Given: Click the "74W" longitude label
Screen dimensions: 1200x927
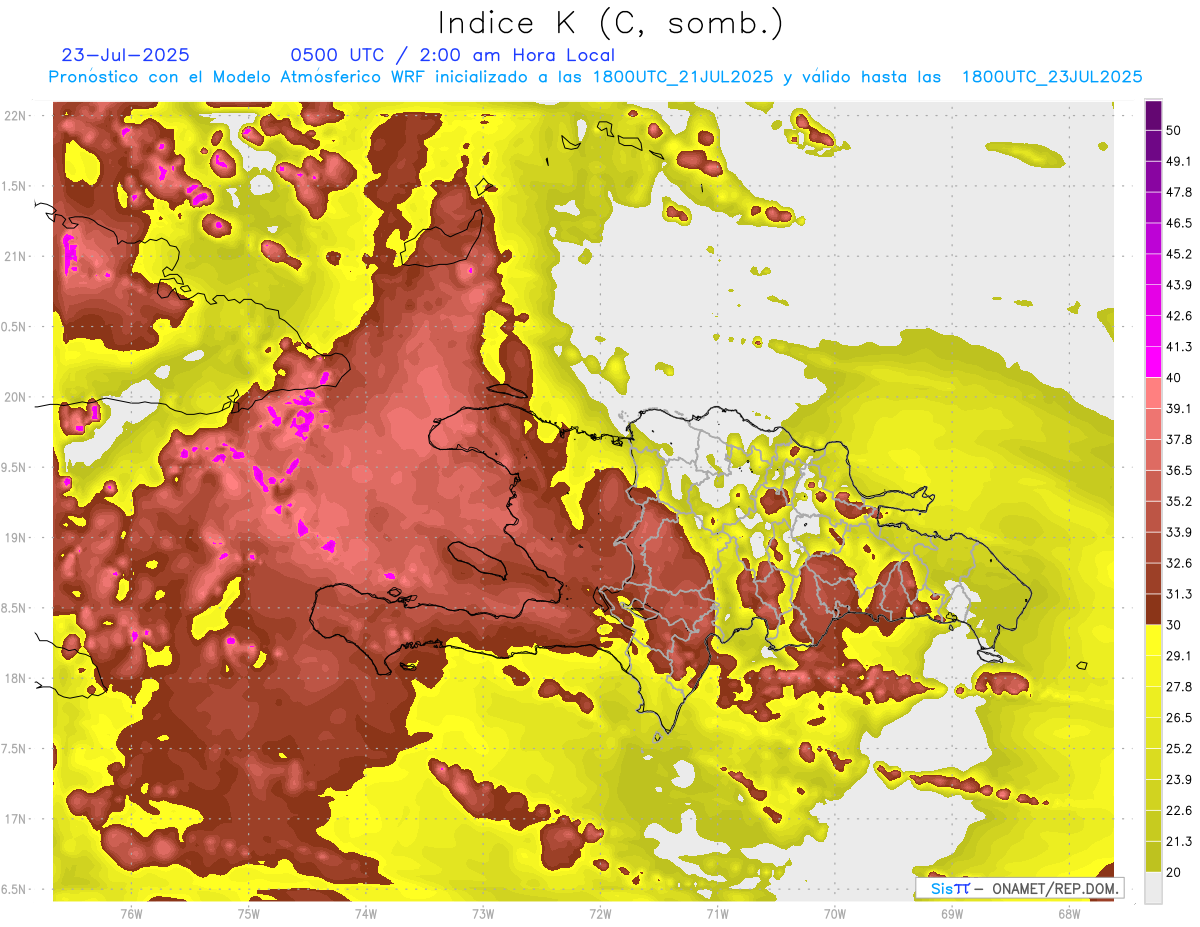Looking at the screenshot, I should pyautogui.click(x=365, y=913).
